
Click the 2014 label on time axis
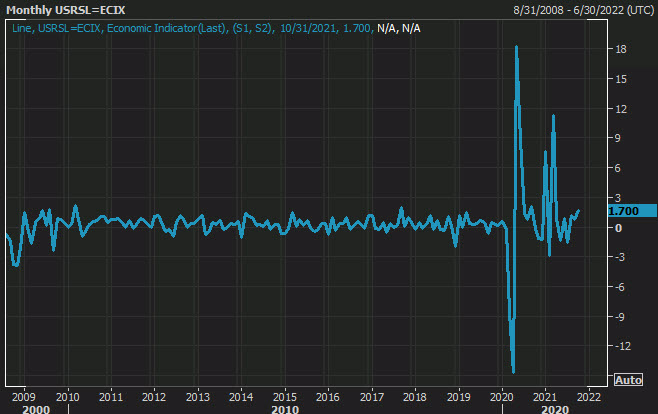click(241, 394)
